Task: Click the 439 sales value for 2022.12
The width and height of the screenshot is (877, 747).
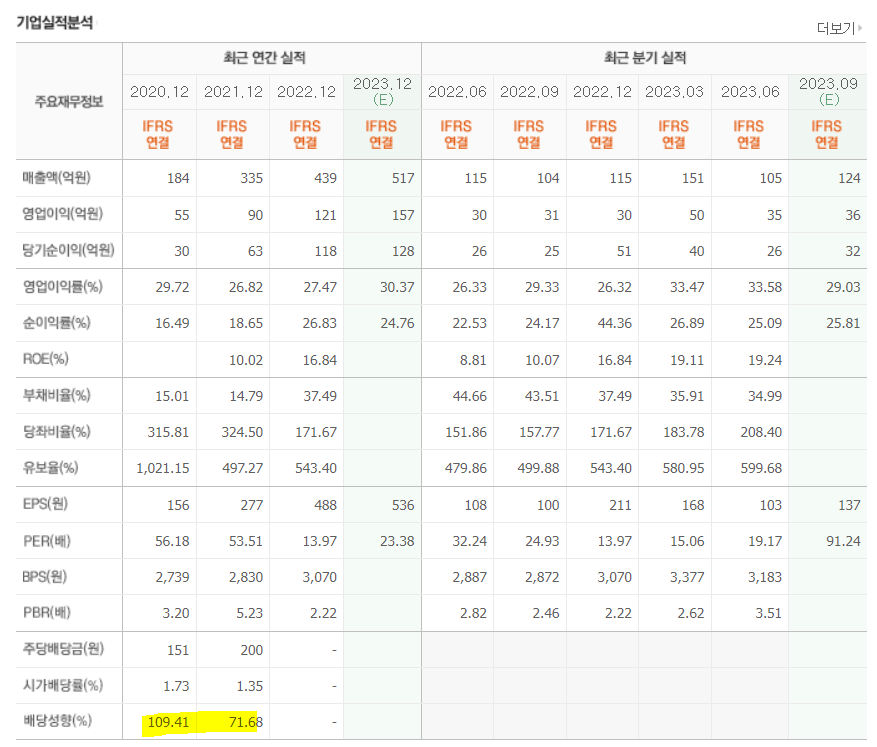Action: (x=326, y=178)
